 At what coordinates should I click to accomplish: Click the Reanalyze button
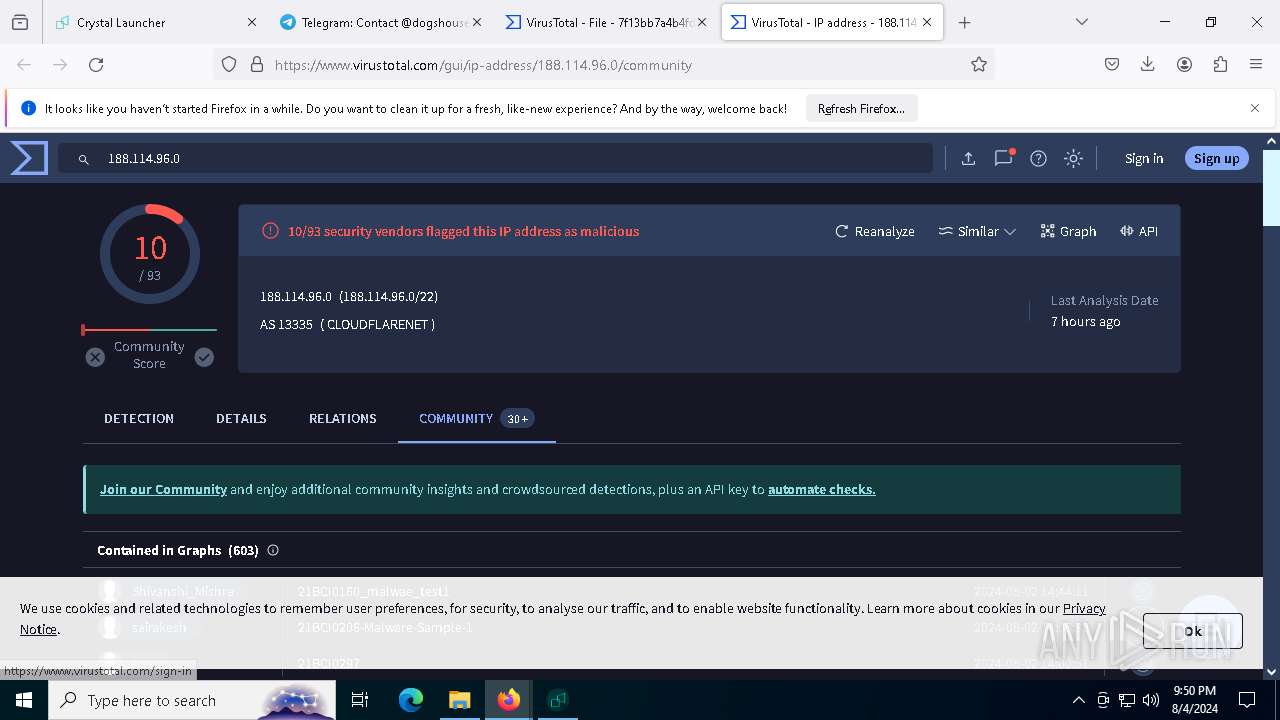[875, 231]
